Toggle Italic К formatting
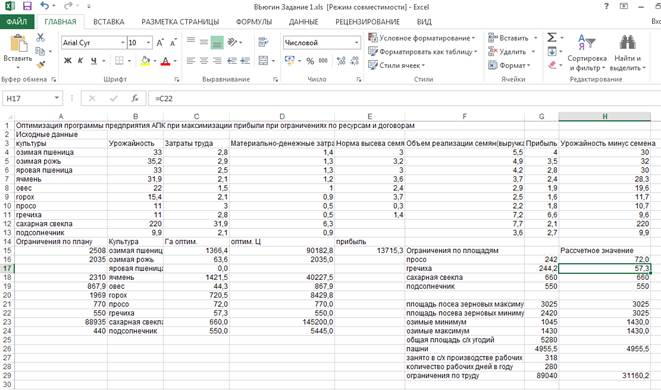 click(80, 61)
